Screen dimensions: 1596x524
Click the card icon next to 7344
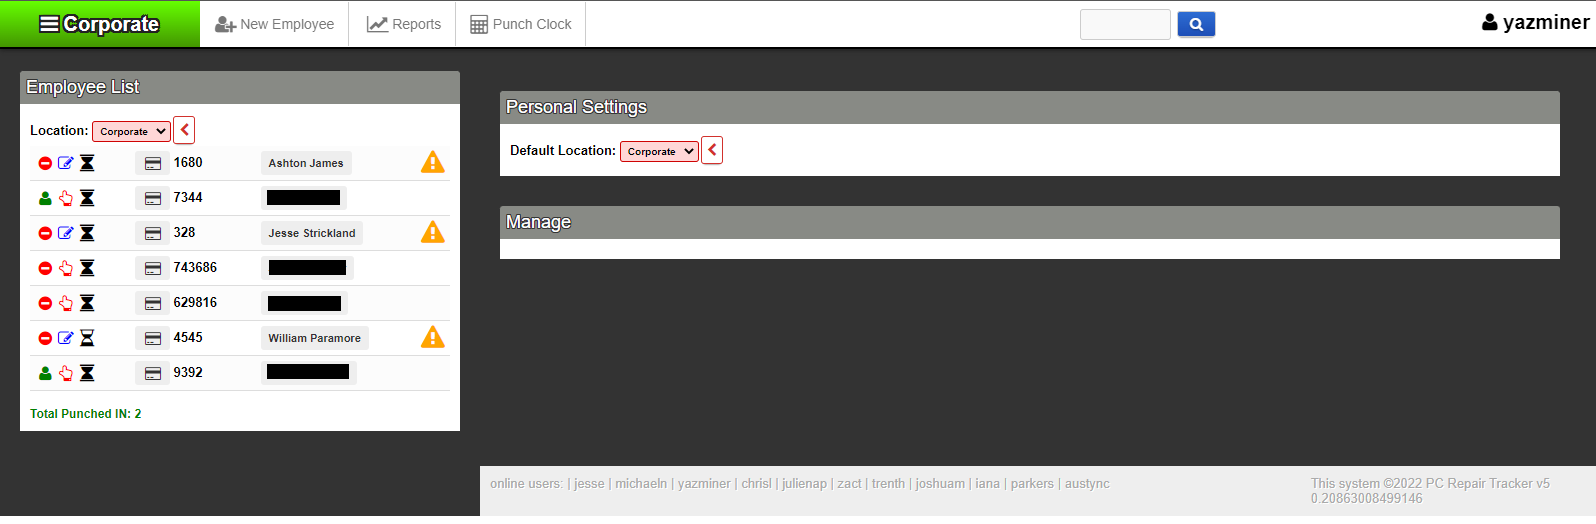[x=153, y=198]
